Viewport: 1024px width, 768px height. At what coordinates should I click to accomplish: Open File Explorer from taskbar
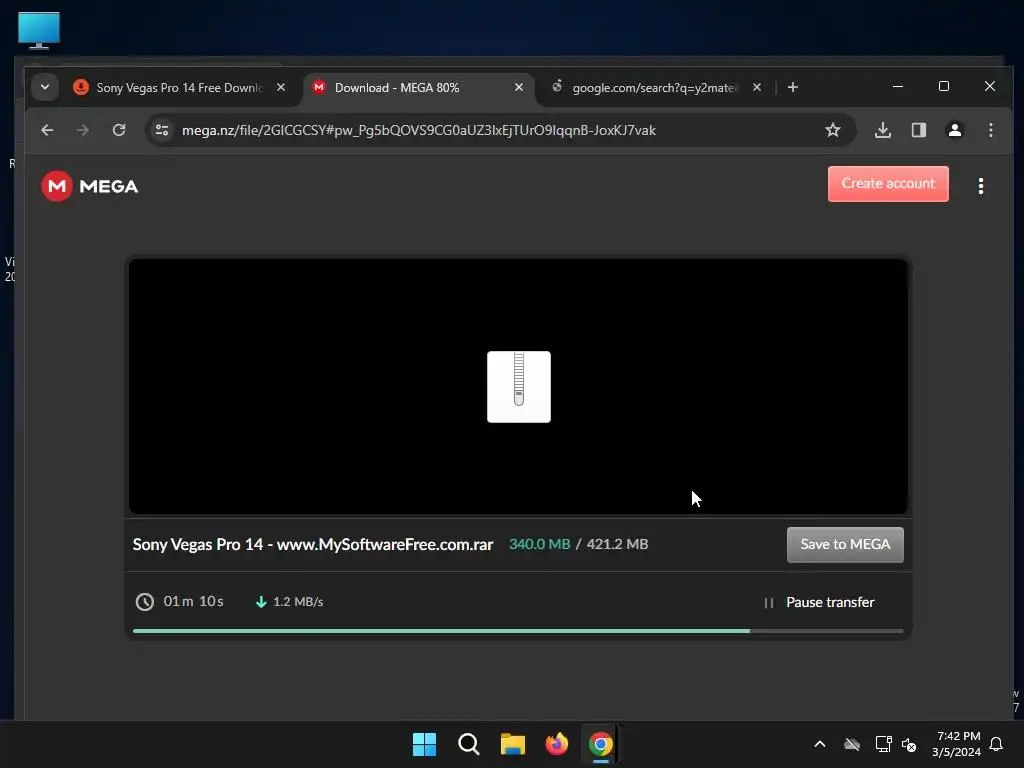(513, 744)
